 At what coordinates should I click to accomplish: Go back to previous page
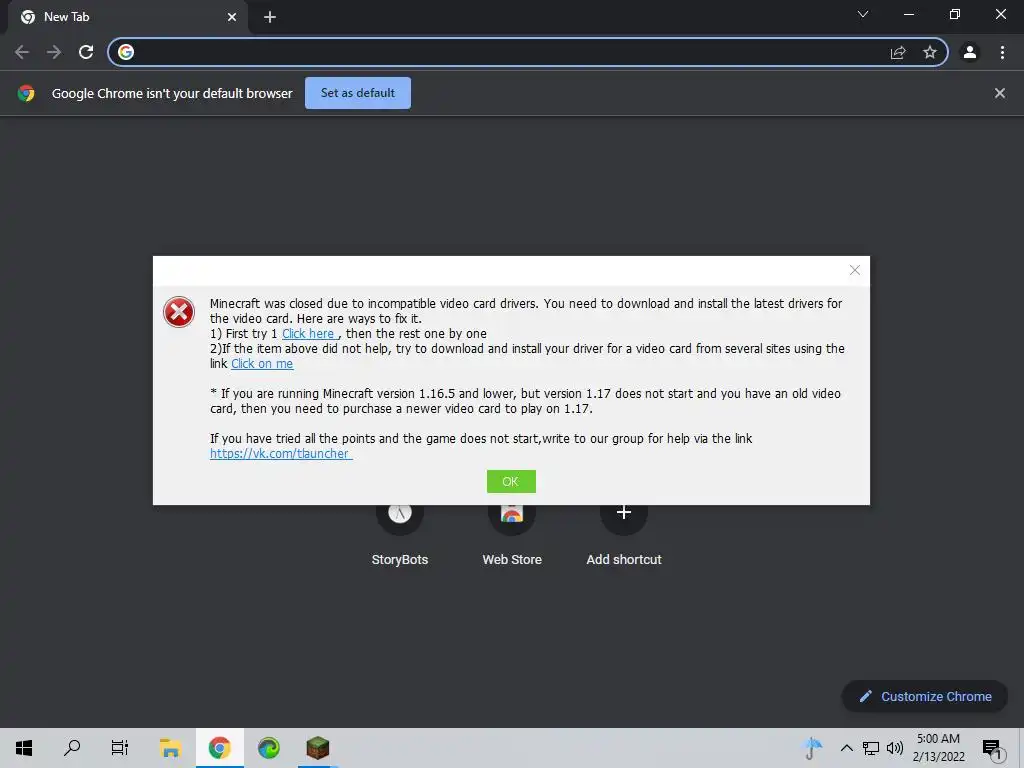tap(22, 52)
